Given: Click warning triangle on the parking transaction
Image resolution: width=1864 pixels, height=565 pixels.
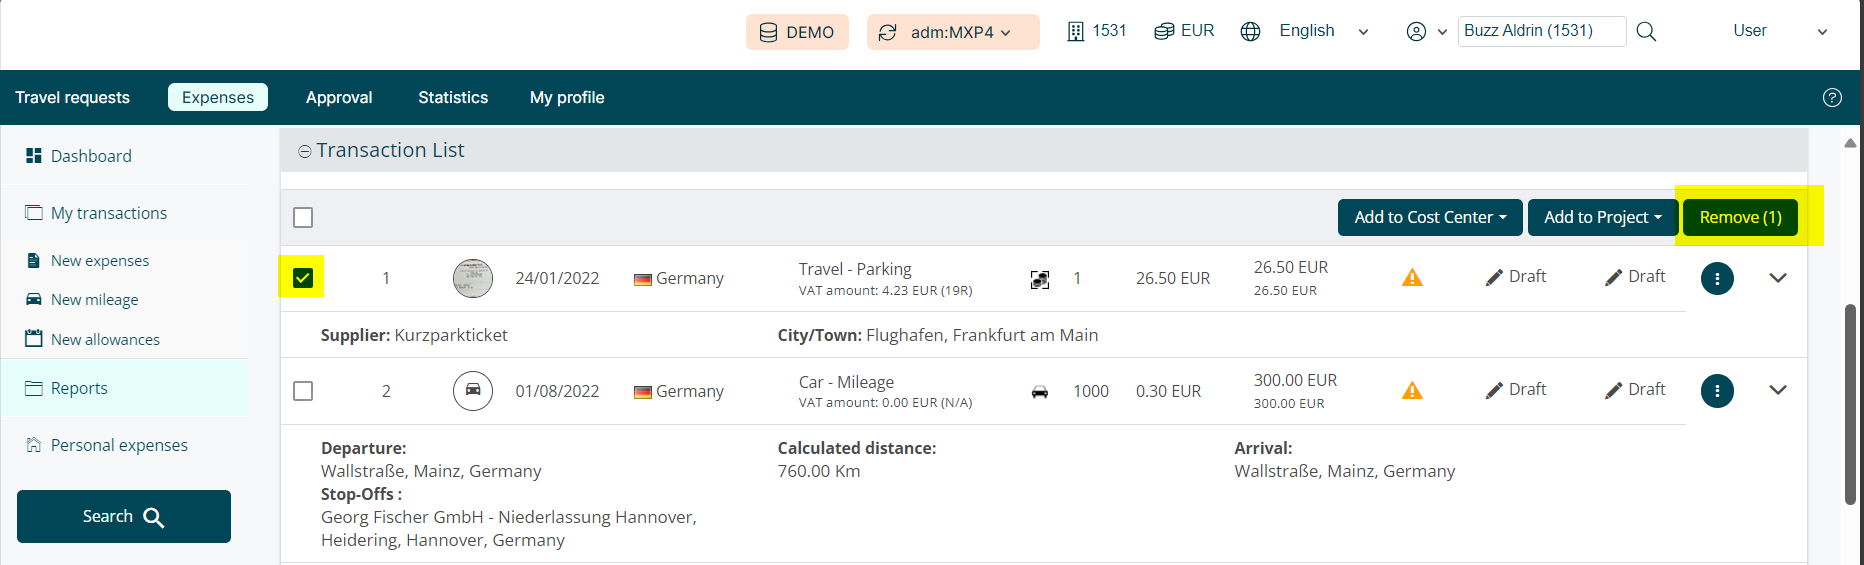Looking at the screenshot, I should point(1411,278).
